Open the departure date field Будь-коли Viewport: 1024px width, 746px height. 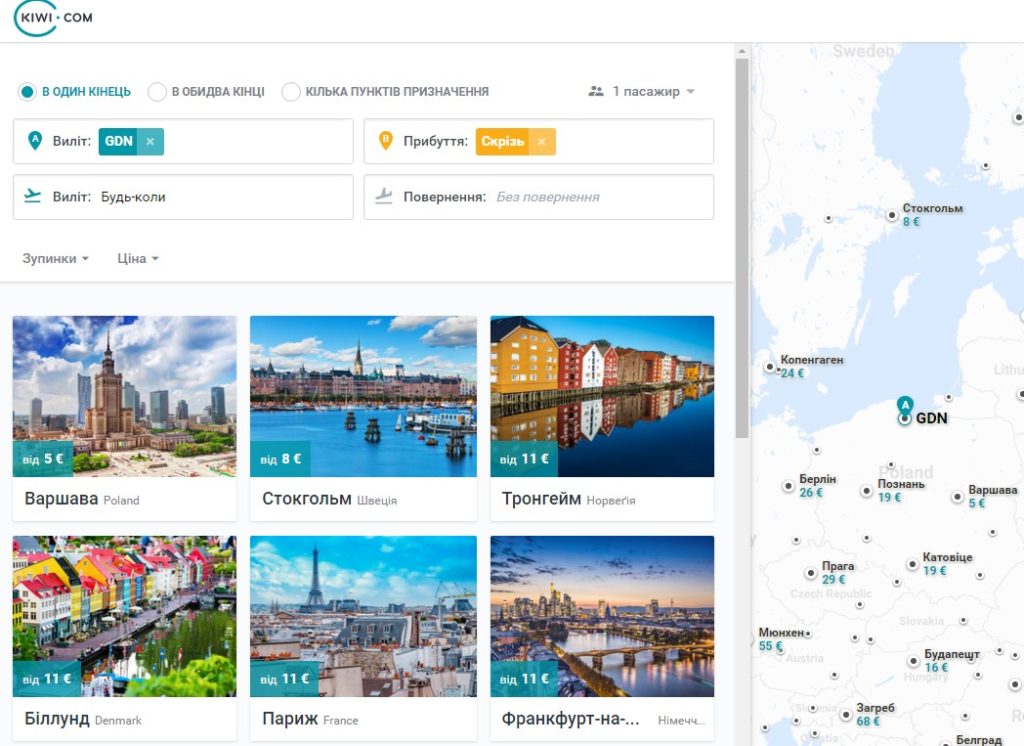183,197
